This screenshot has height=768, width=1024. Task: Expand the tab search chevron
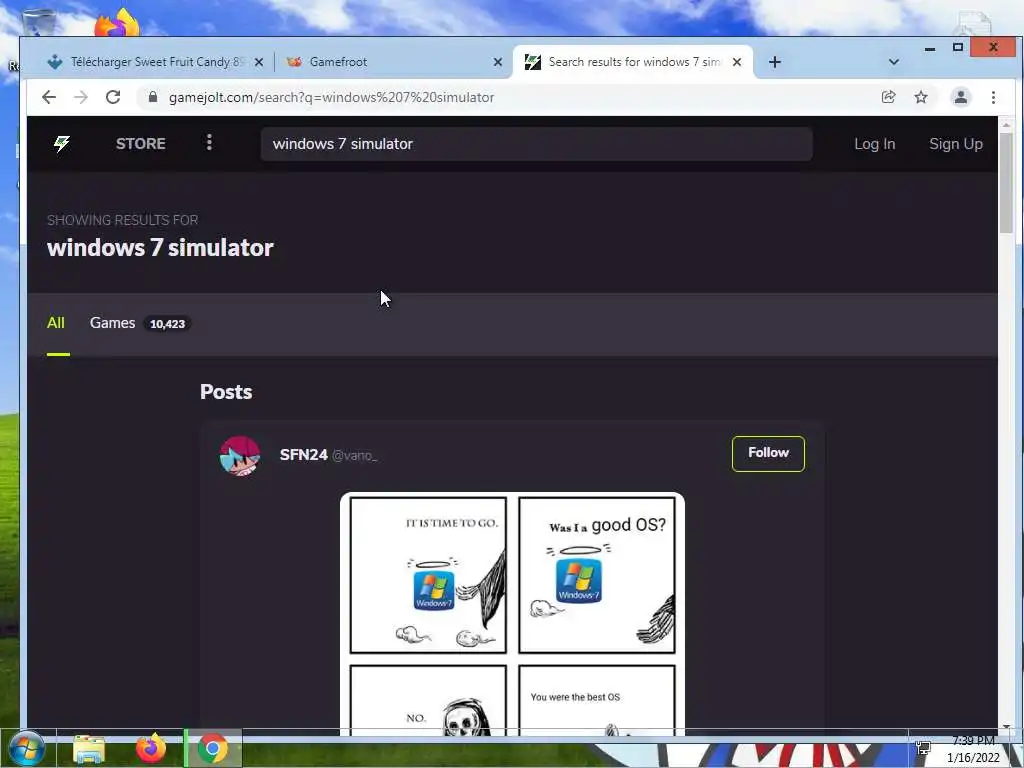pyautogui.click(x=893, y=62)
